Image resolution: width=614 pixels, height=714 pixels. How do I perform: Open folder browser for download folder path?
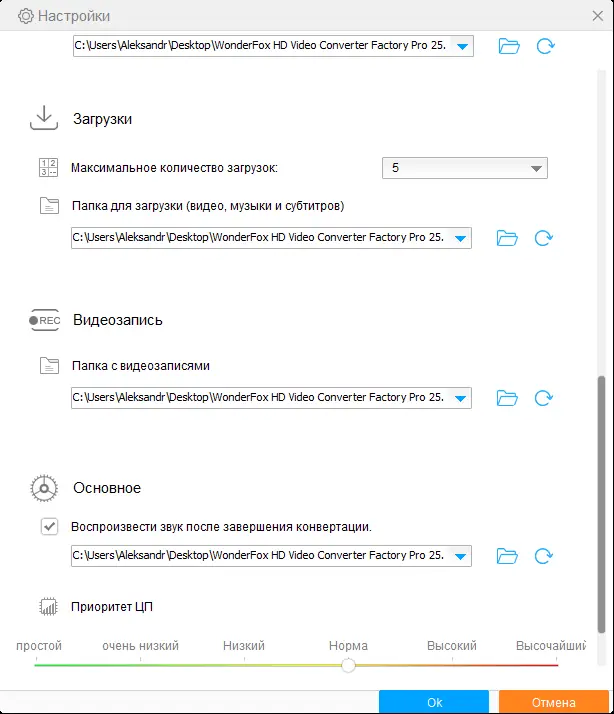point(508,238)
